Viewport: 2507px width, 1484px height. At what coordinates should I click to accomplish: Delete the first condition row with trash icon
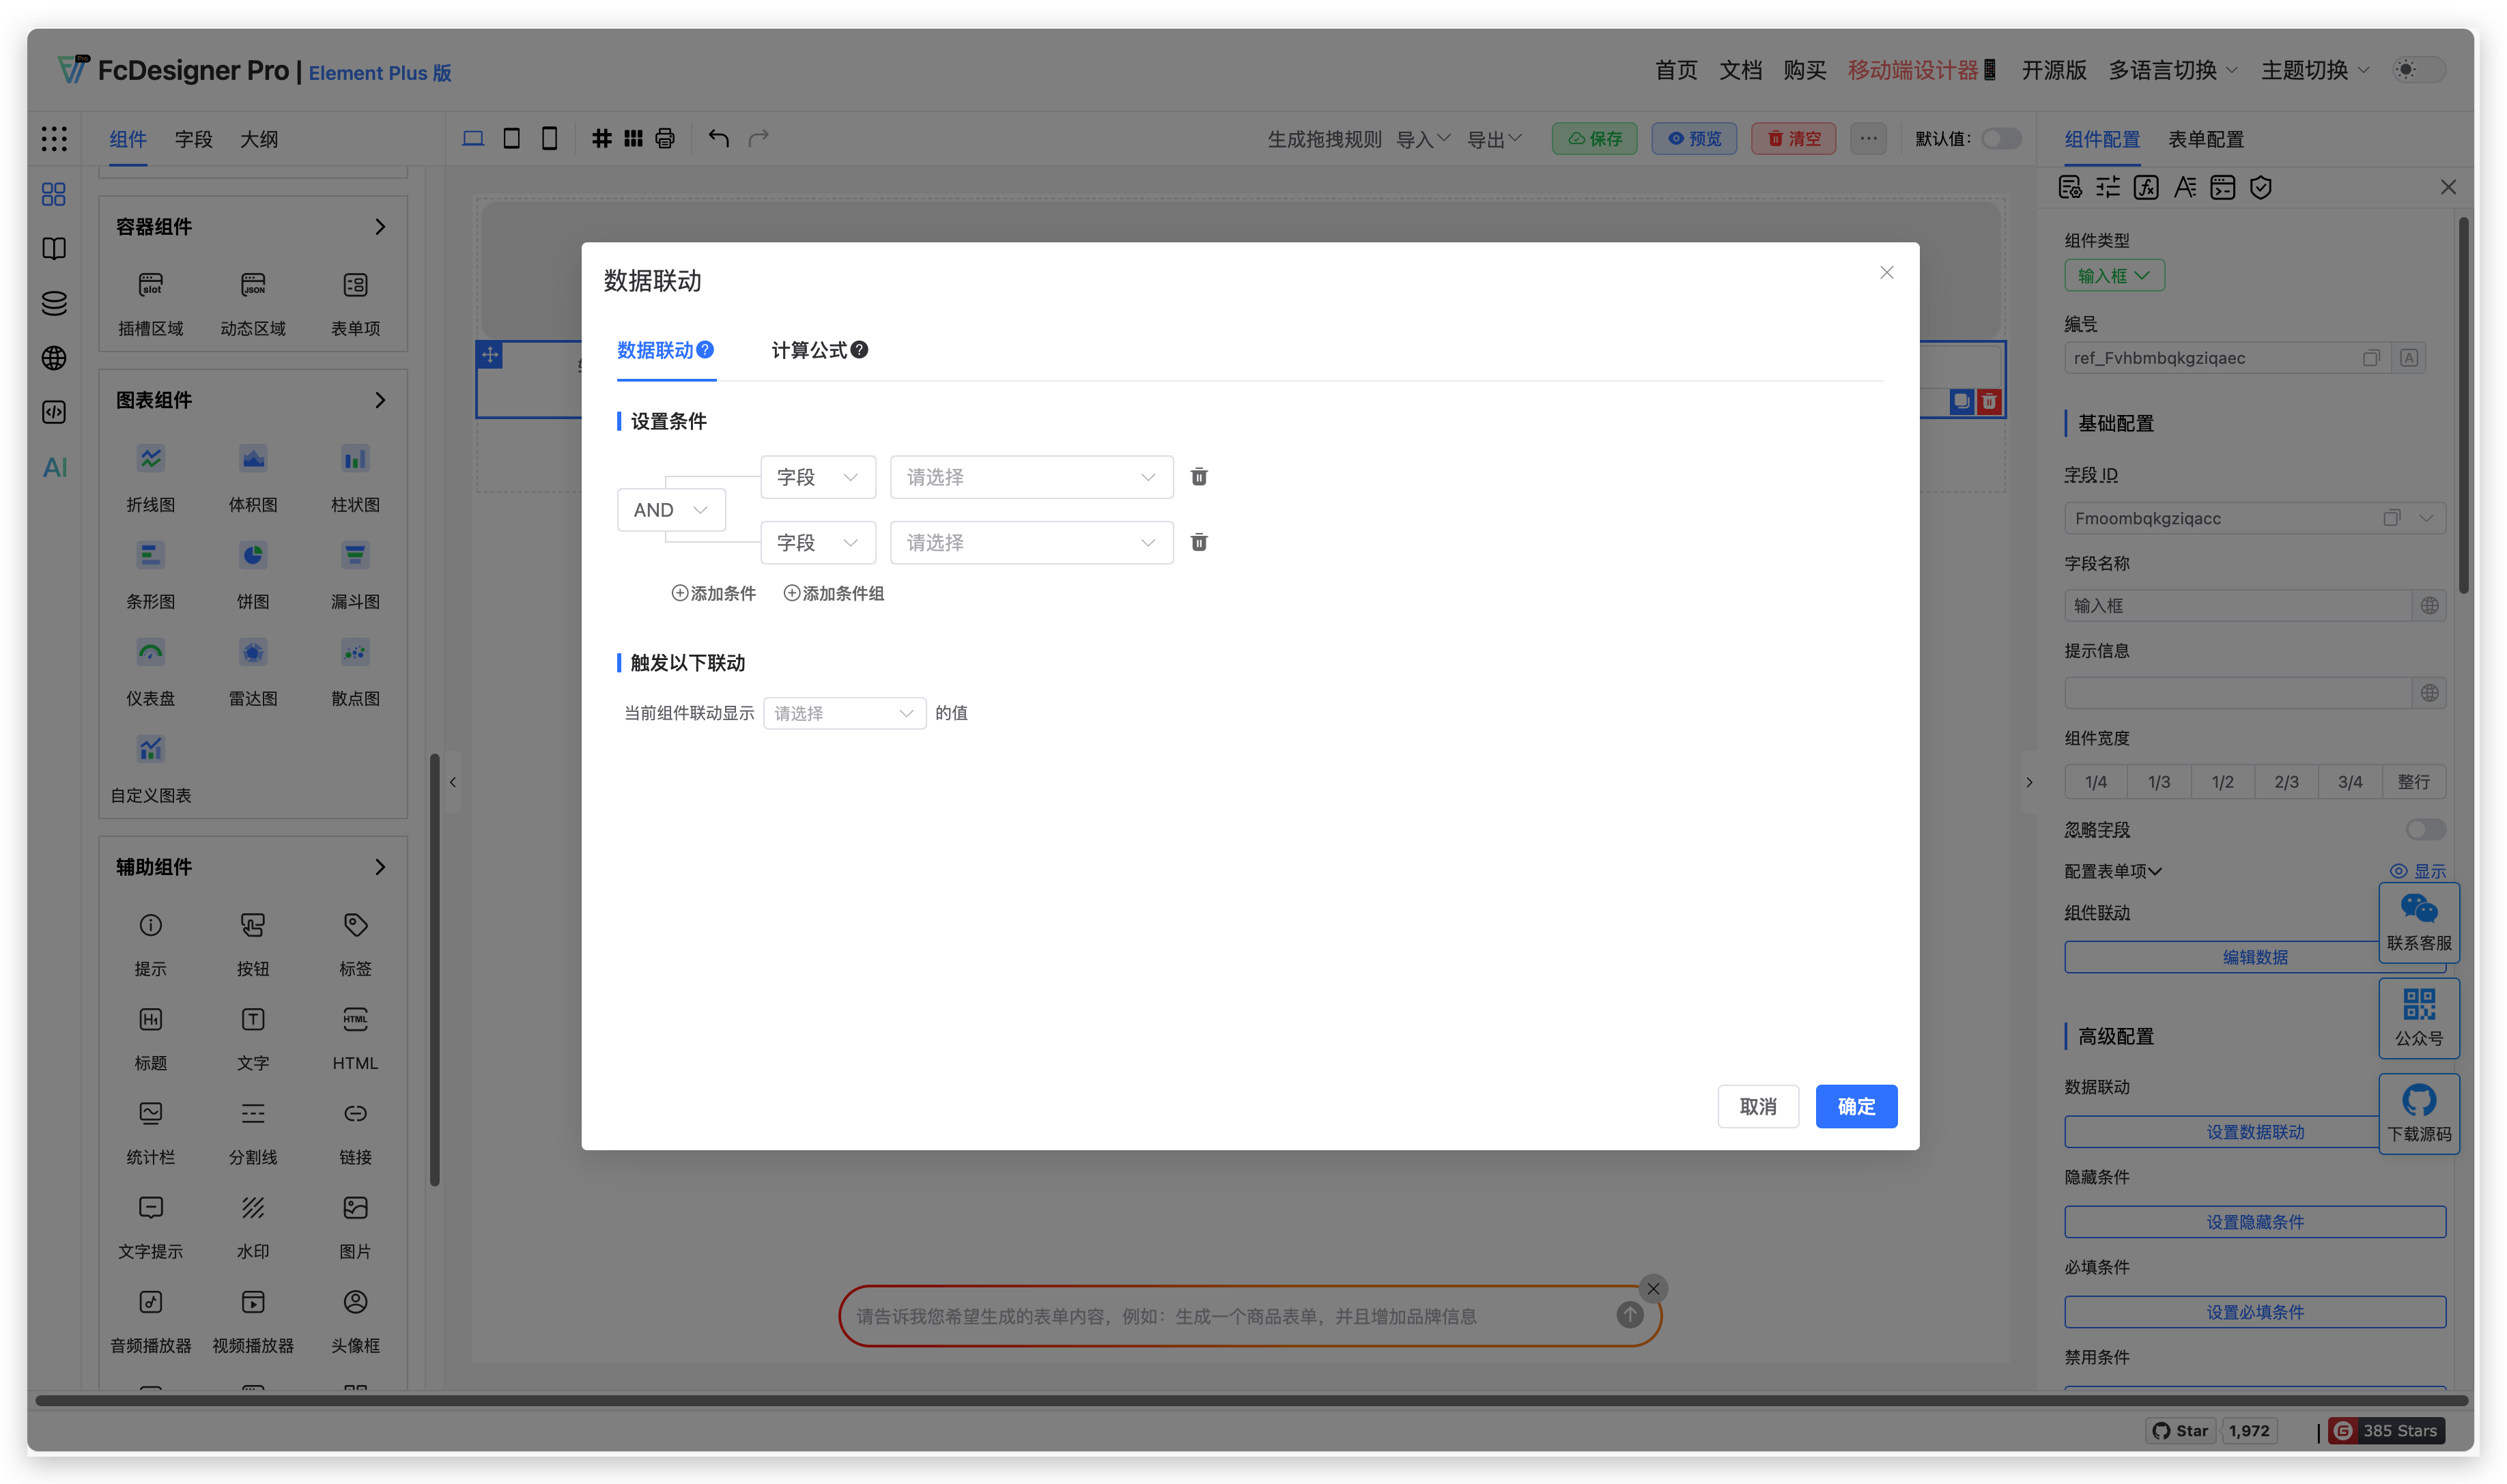(1199, 477)
